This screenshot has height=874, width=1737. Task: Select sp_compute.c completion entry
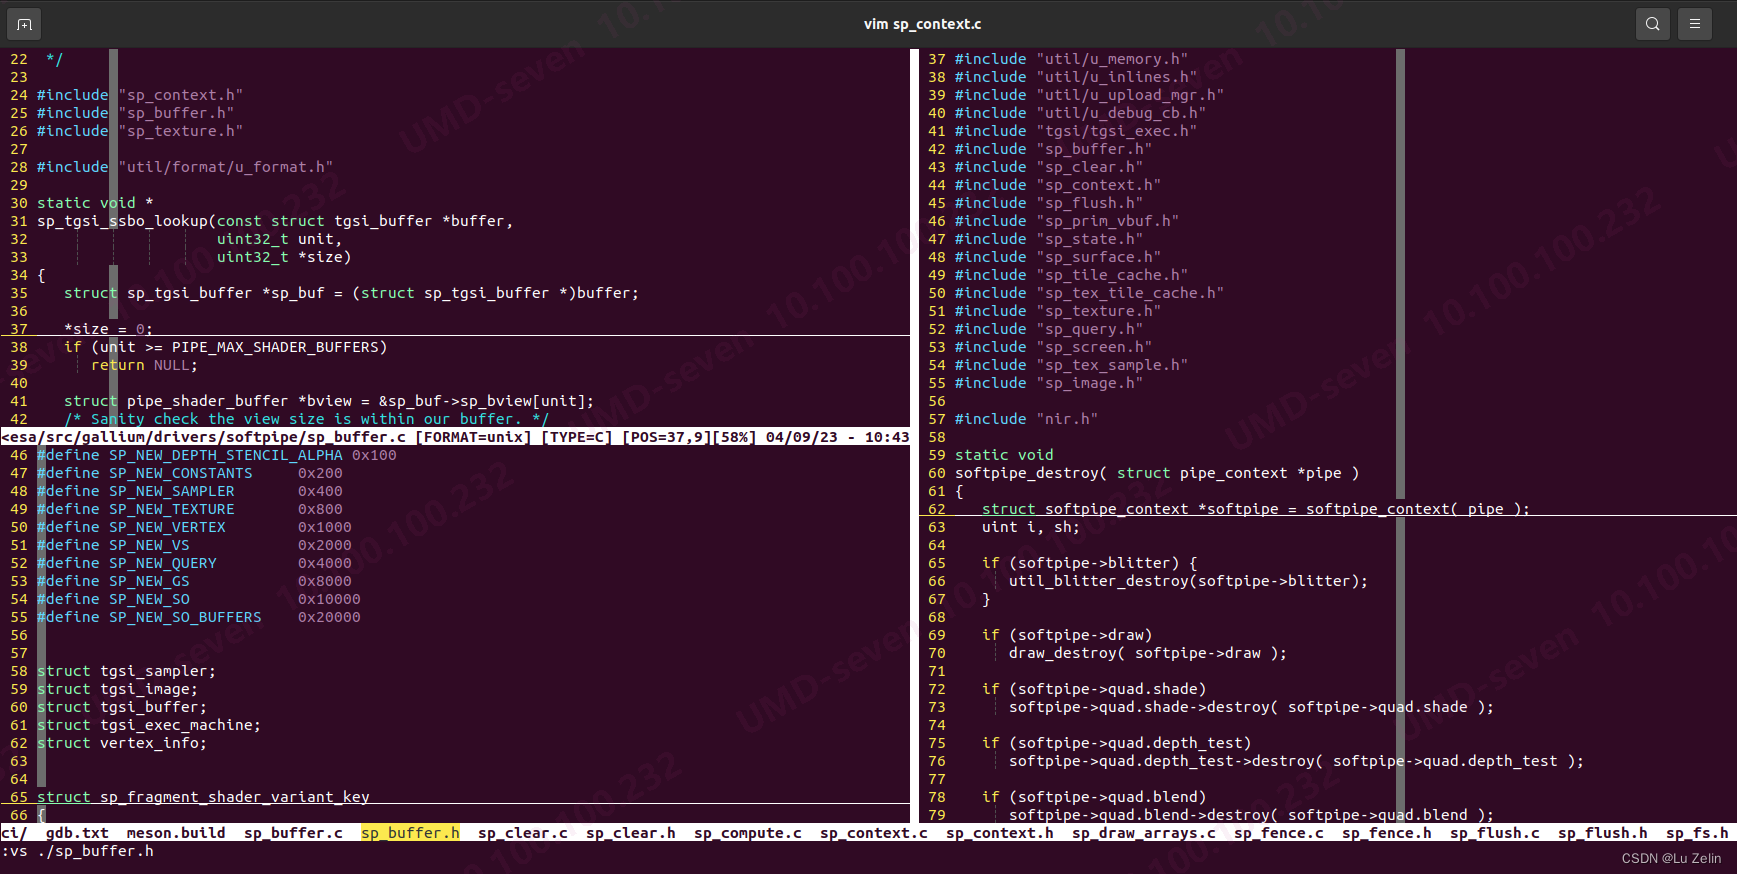coord(748,833)
